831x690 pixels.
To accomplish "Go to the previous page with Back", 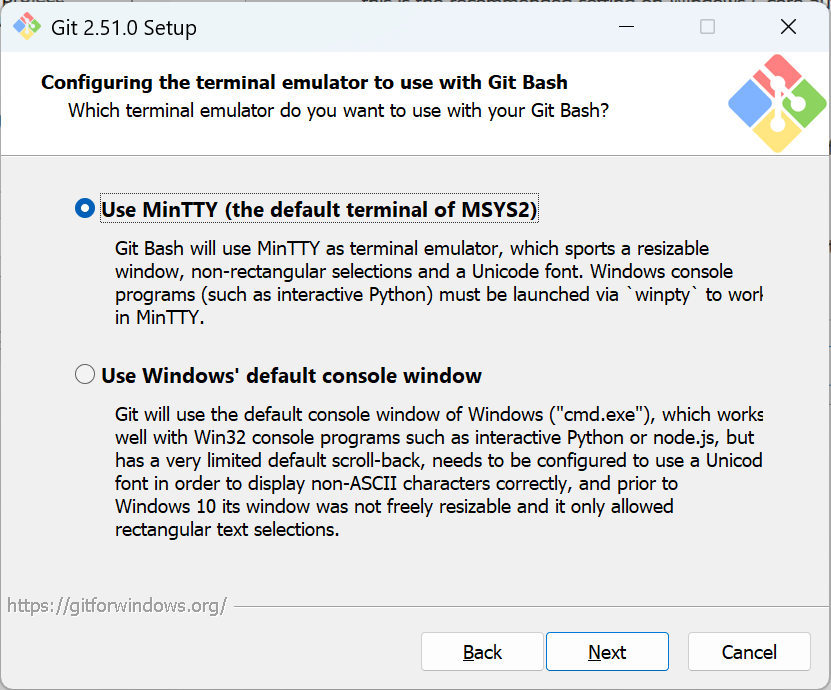I will click(x=482, y=652).
